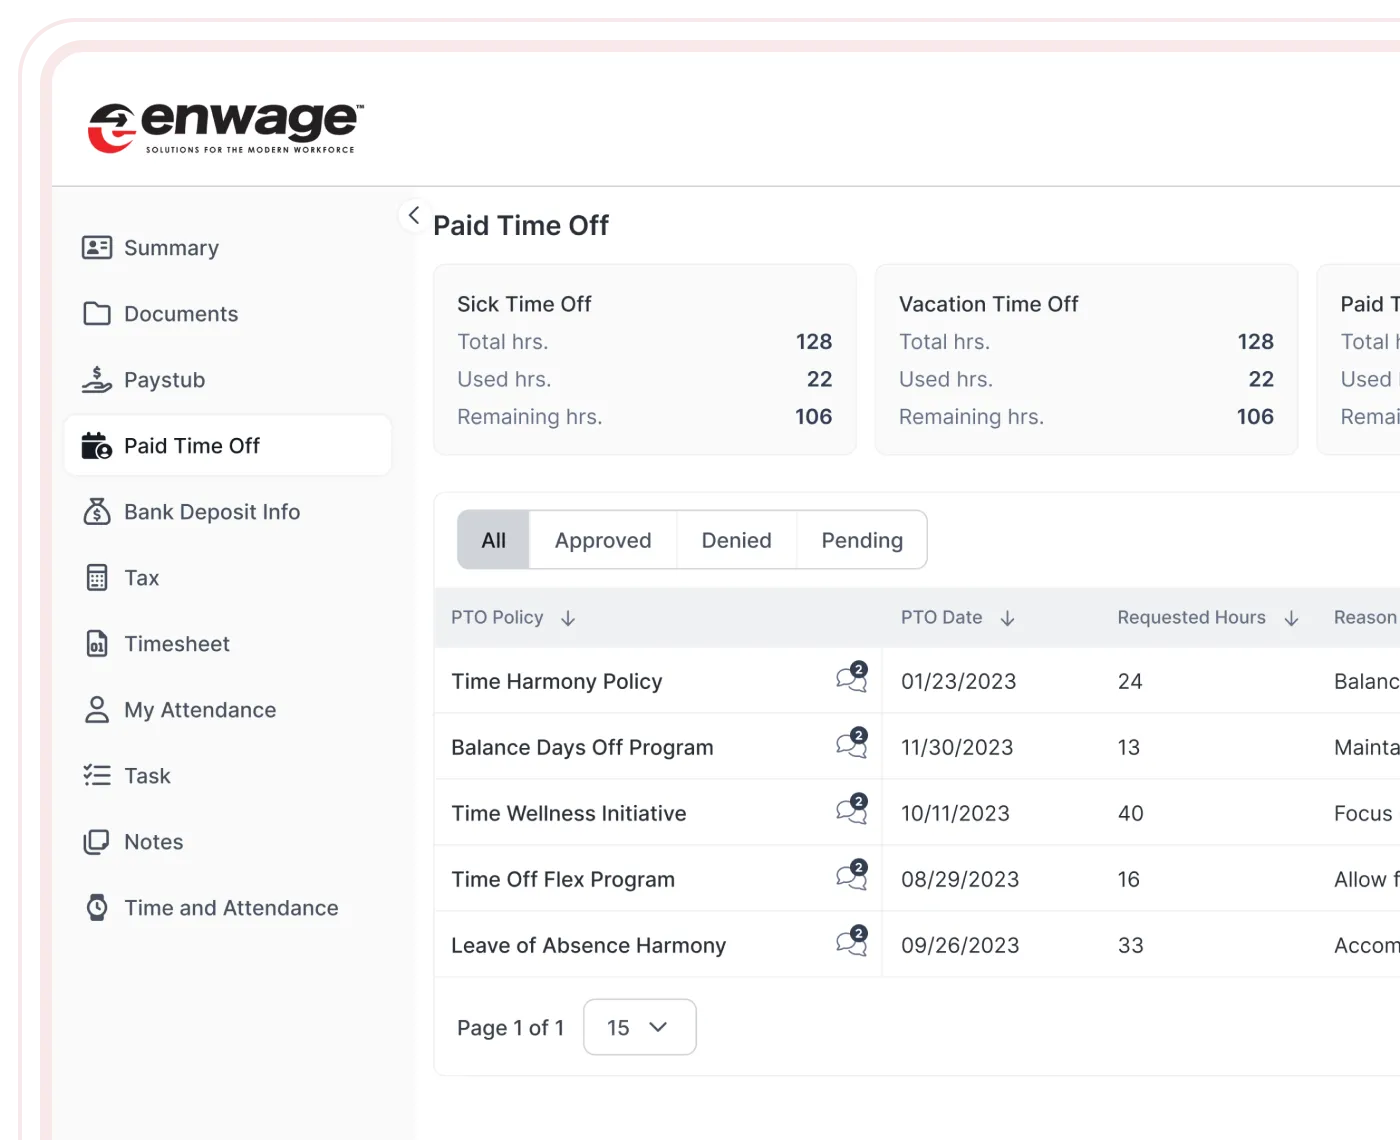This screenshot has height=1140, width=1400.
Task: Open the Pending requests tab
Action: point(861,540)
